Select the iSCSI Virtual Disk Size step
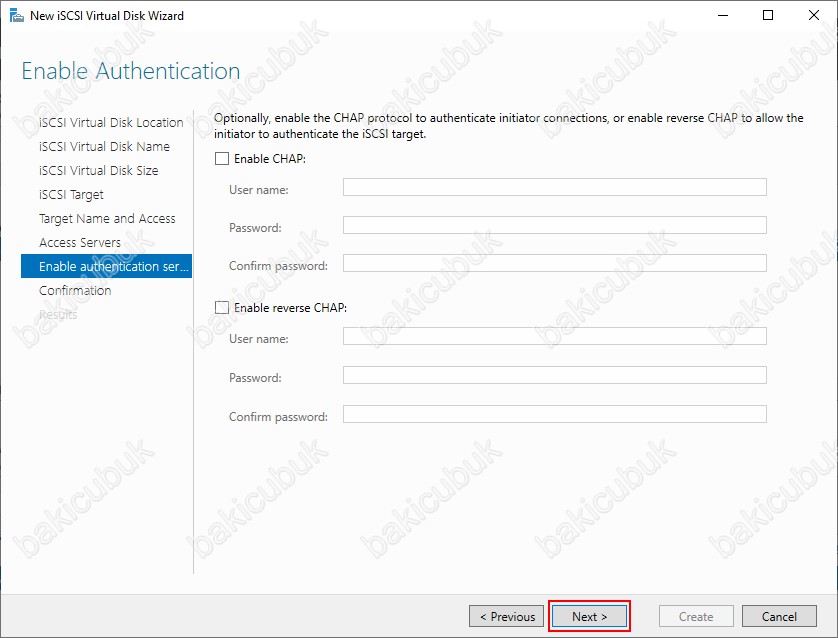 pyautogui.click(x=98, y=171)
